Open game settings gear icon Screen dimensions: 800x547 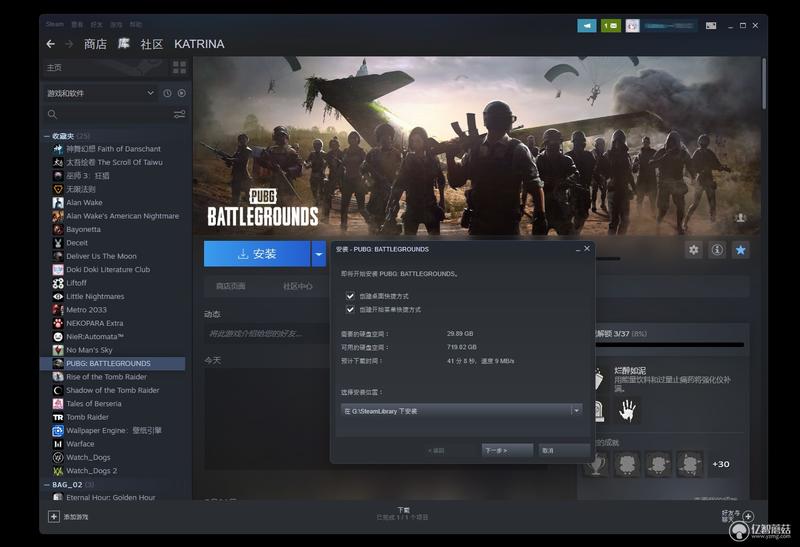click(693, 250)
